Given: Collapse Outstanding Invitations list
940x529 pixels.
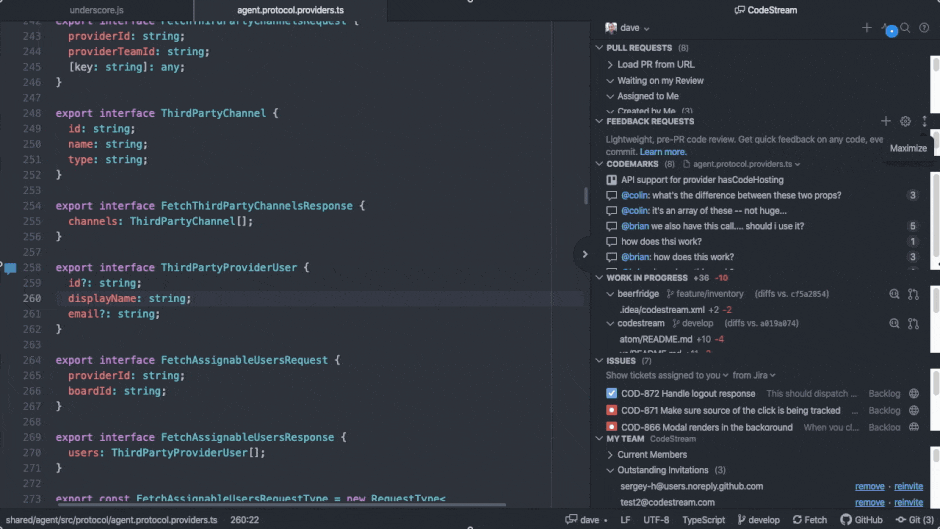Looking at the screenshot, I should [x=610, y=470].
